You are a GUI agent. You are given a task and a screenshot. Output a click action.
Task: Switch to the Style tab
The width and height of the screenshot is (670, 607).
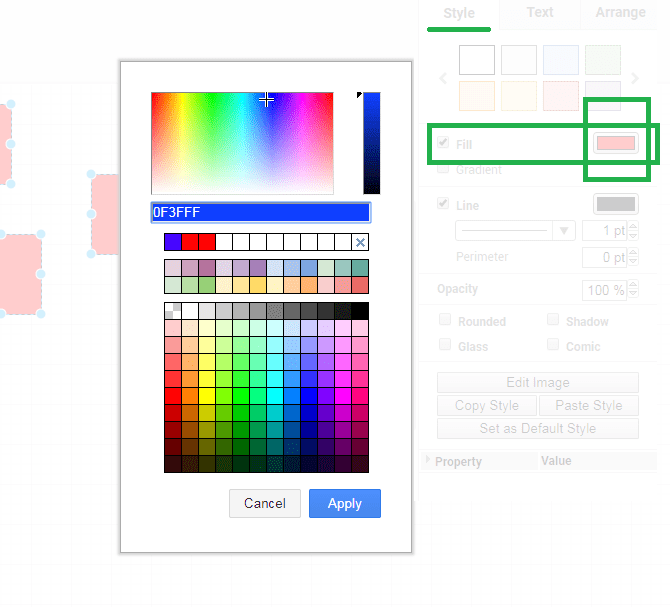click(459, 13)
